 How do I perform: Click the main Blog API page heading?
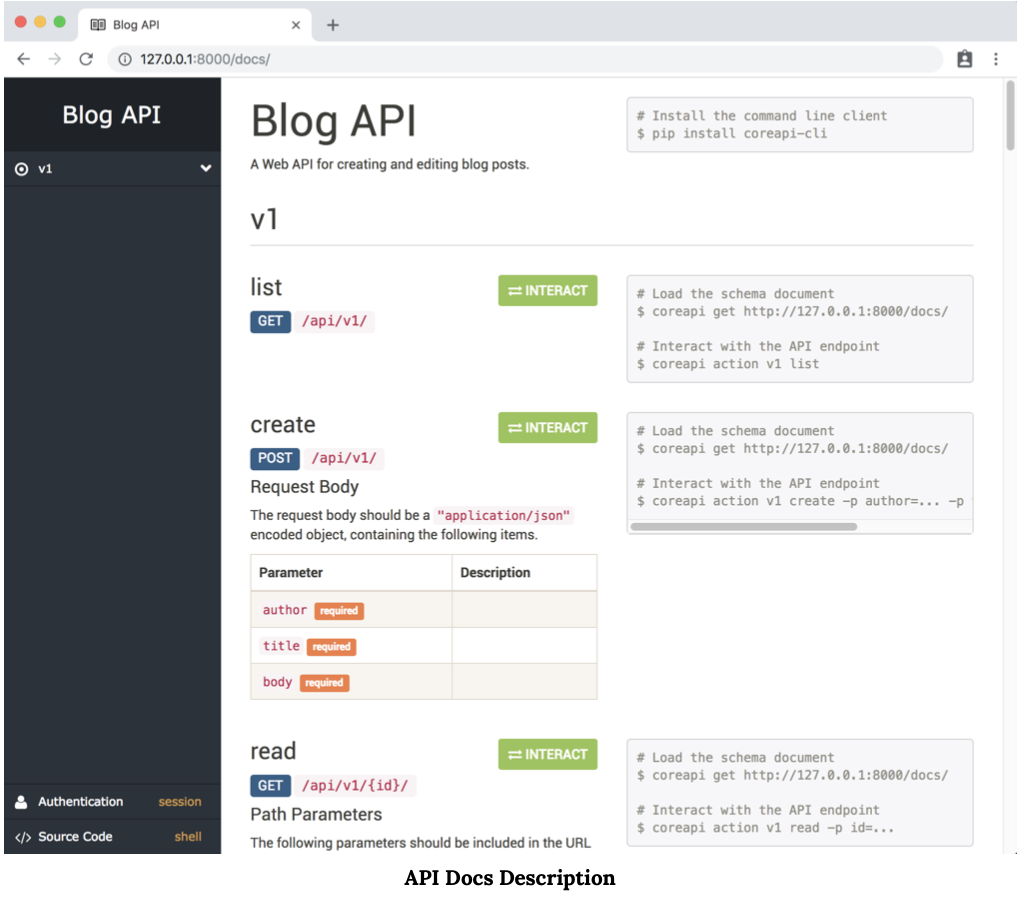coord(334,121)
